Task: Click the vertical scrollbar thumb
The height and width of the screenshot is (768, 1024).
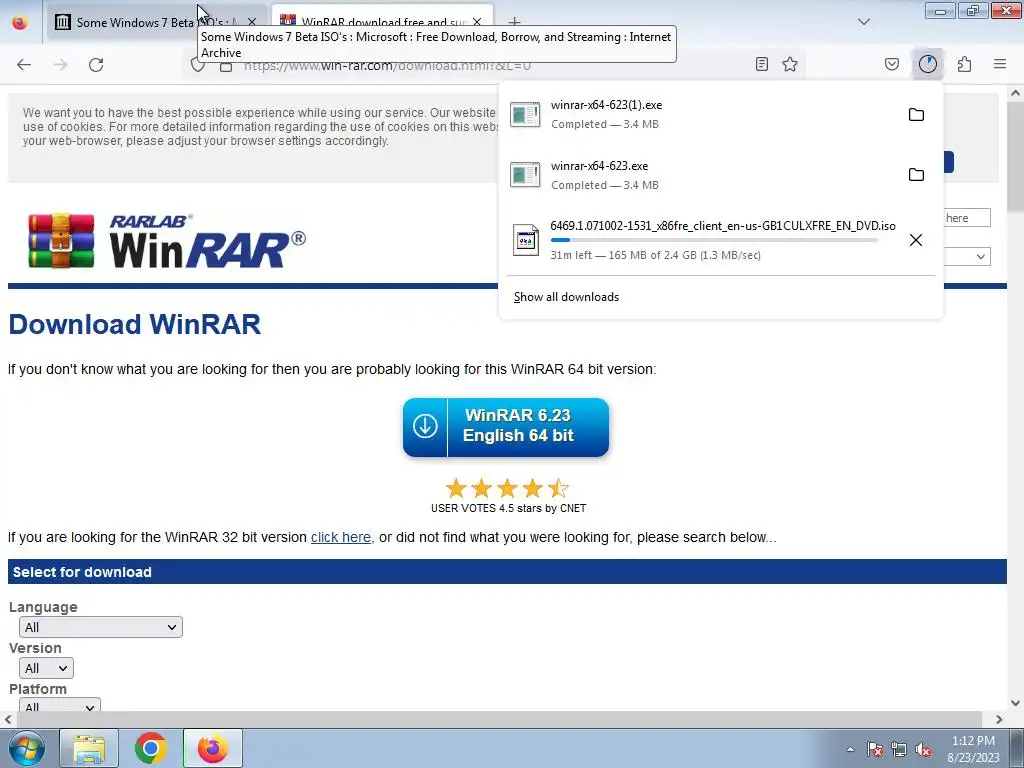Action: tap(1016, 157)
